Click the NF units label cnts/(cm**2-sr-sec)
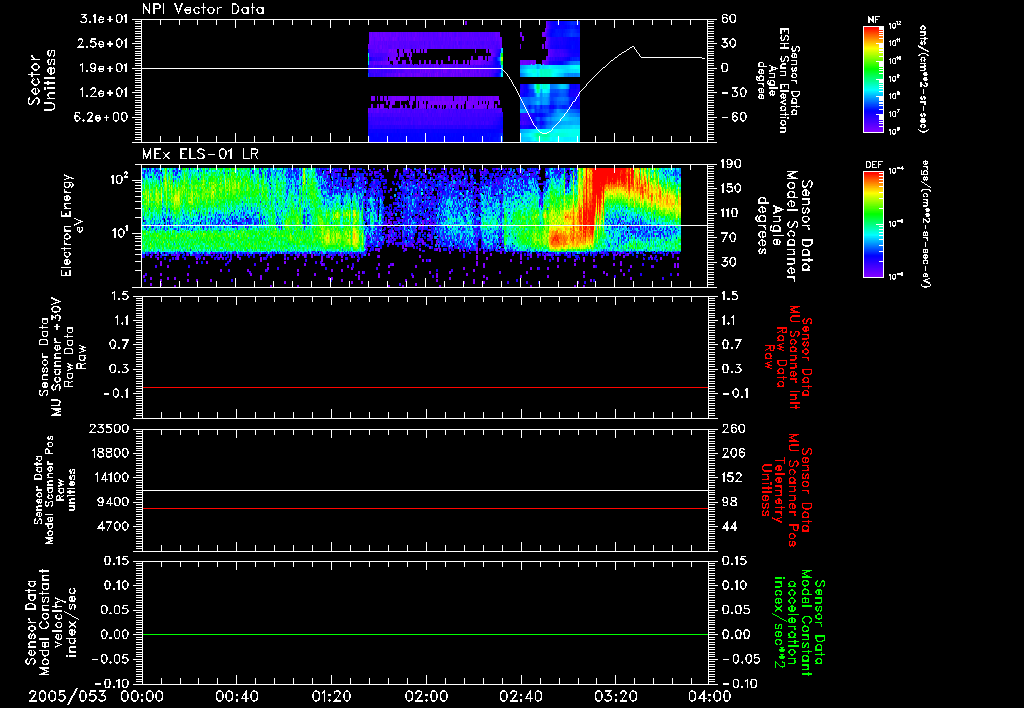The width and height of the screenshot is (1024, 708). coord(923,79)
